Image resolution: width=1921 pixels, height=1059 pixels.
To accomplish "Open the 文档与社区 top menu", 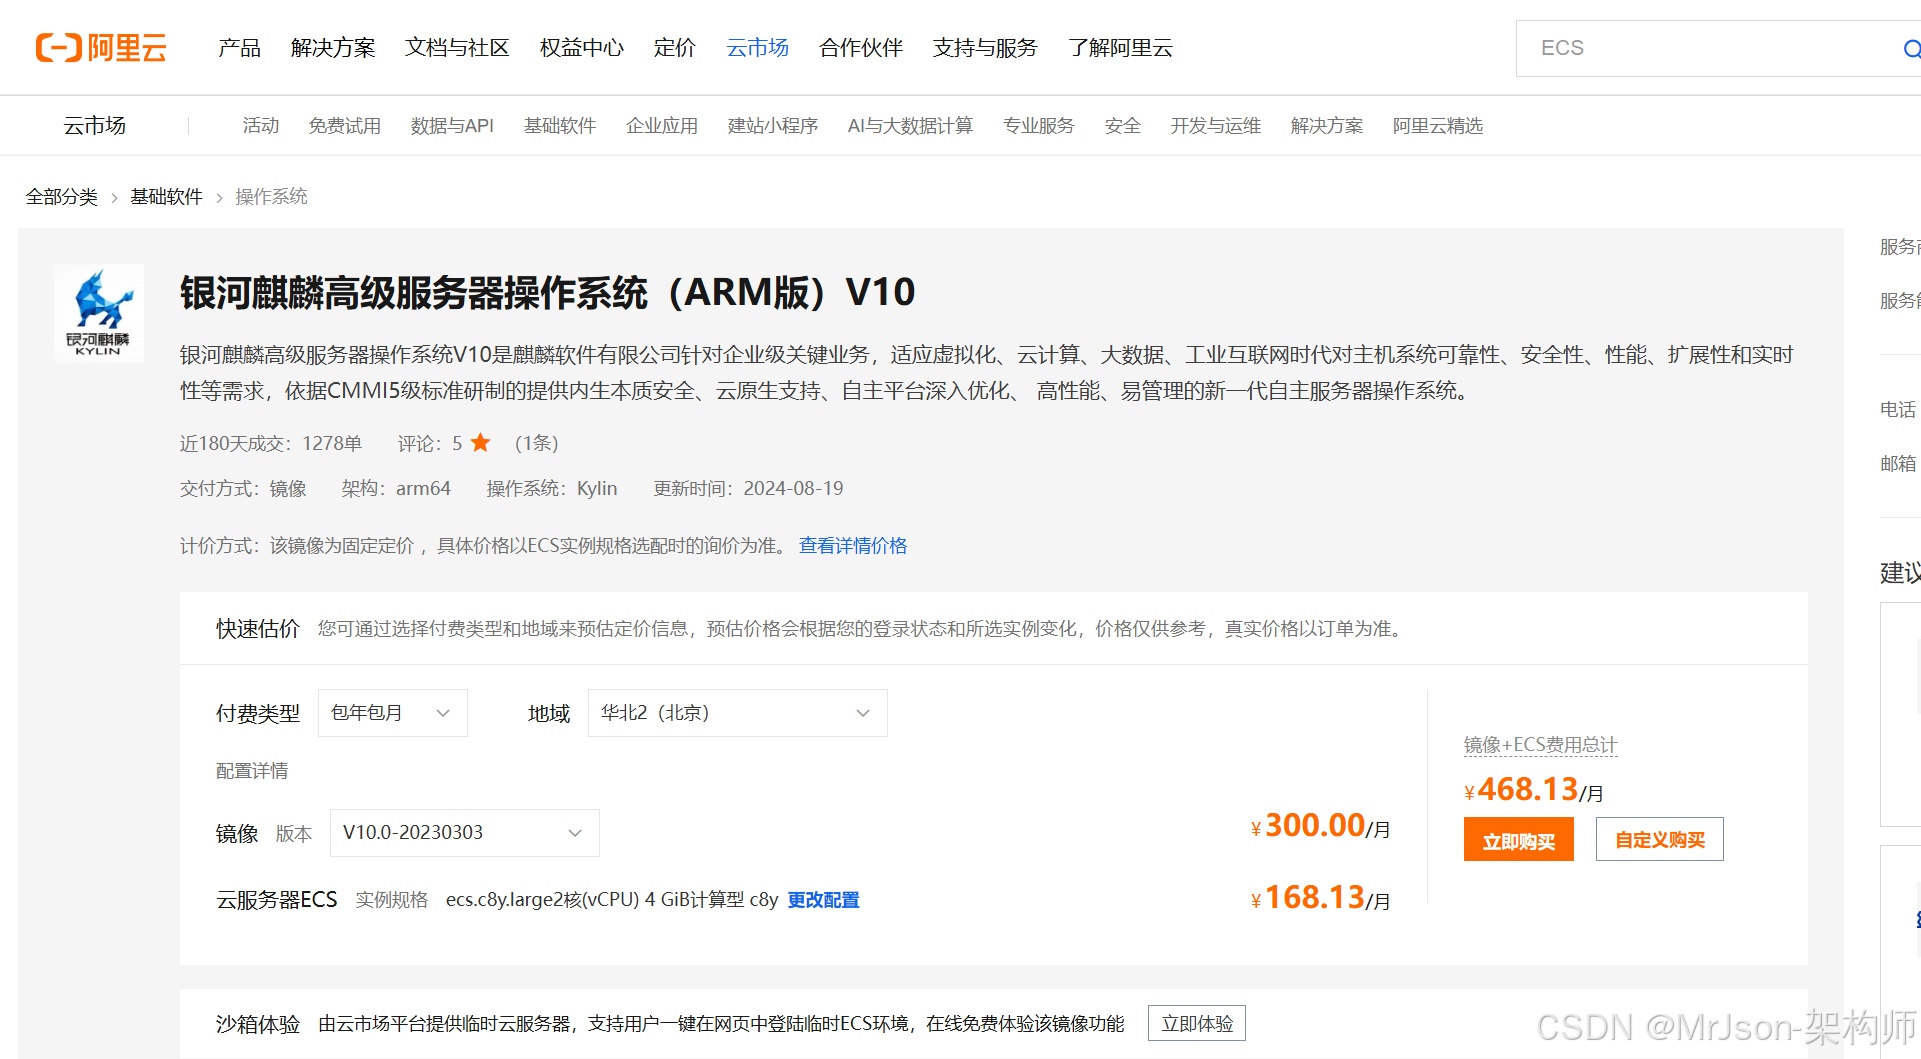I will click(x=457, y=48).
